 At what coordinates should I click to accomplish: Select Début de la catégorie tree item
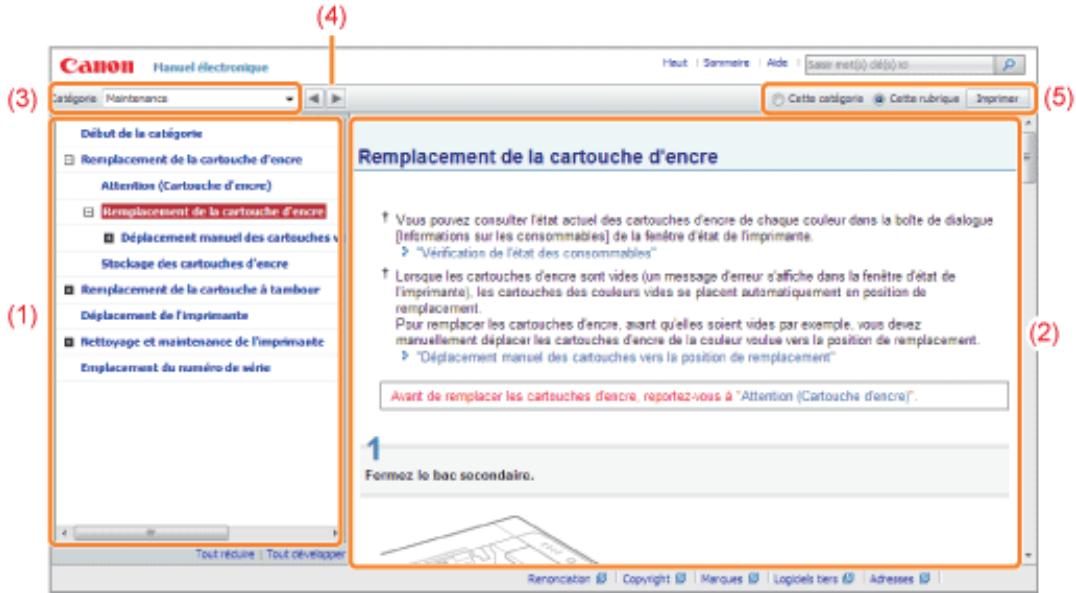(x=141, y=133)
